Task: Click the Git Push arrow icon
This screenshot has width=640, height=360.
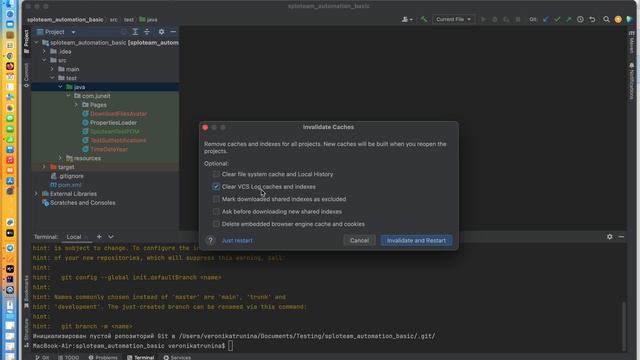Action: [x=569, y=19]
